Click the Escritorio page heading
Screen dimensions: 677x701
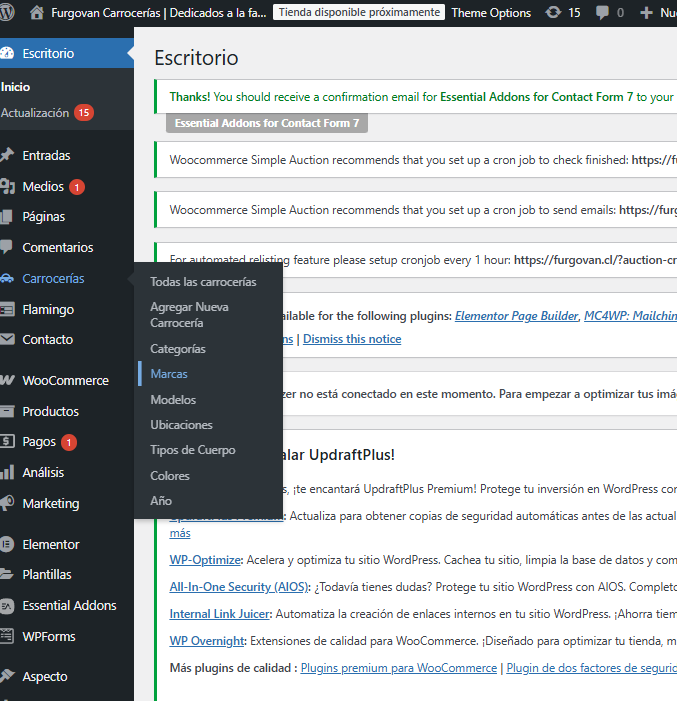tap(196, 58)
